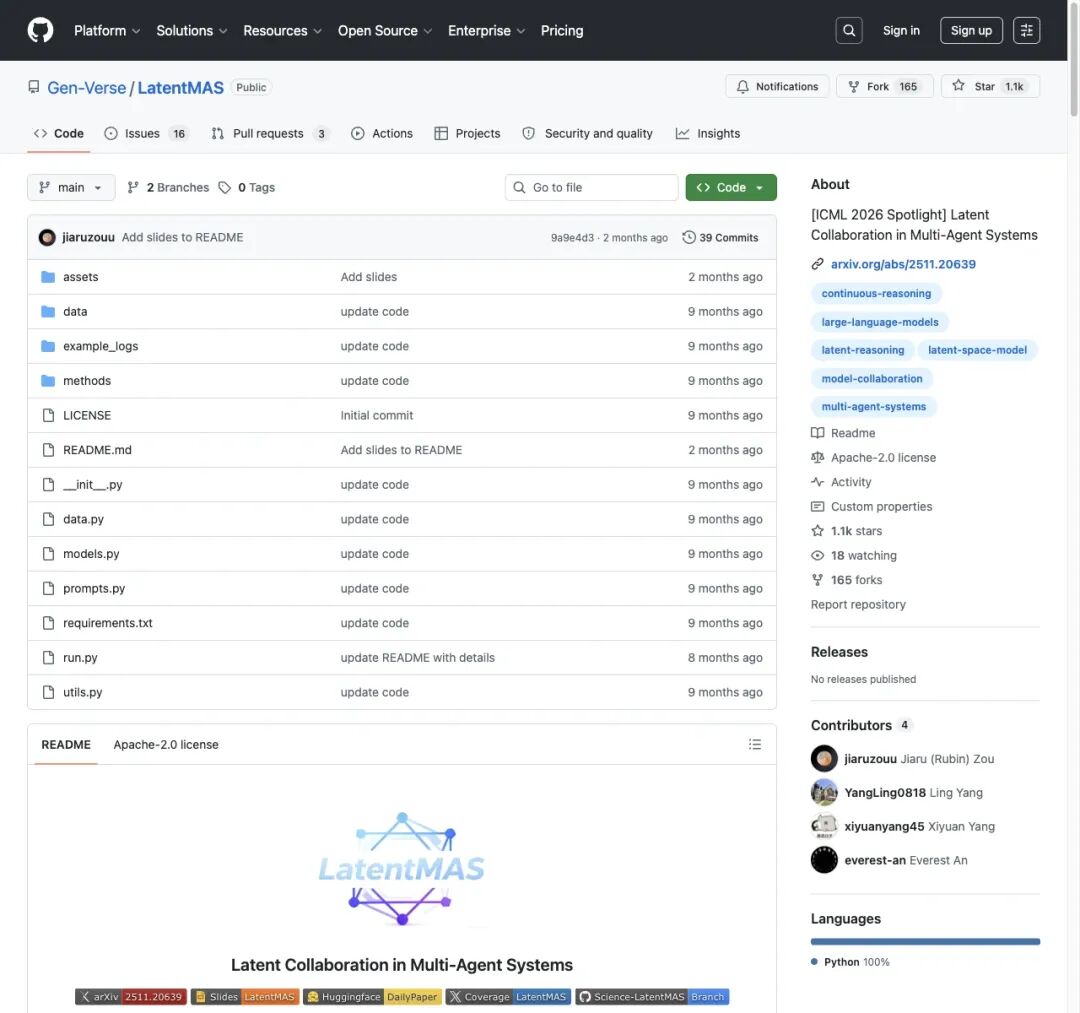Click the Python language bar
This screenshot has width=1080, height=1013.
(925, 941)
